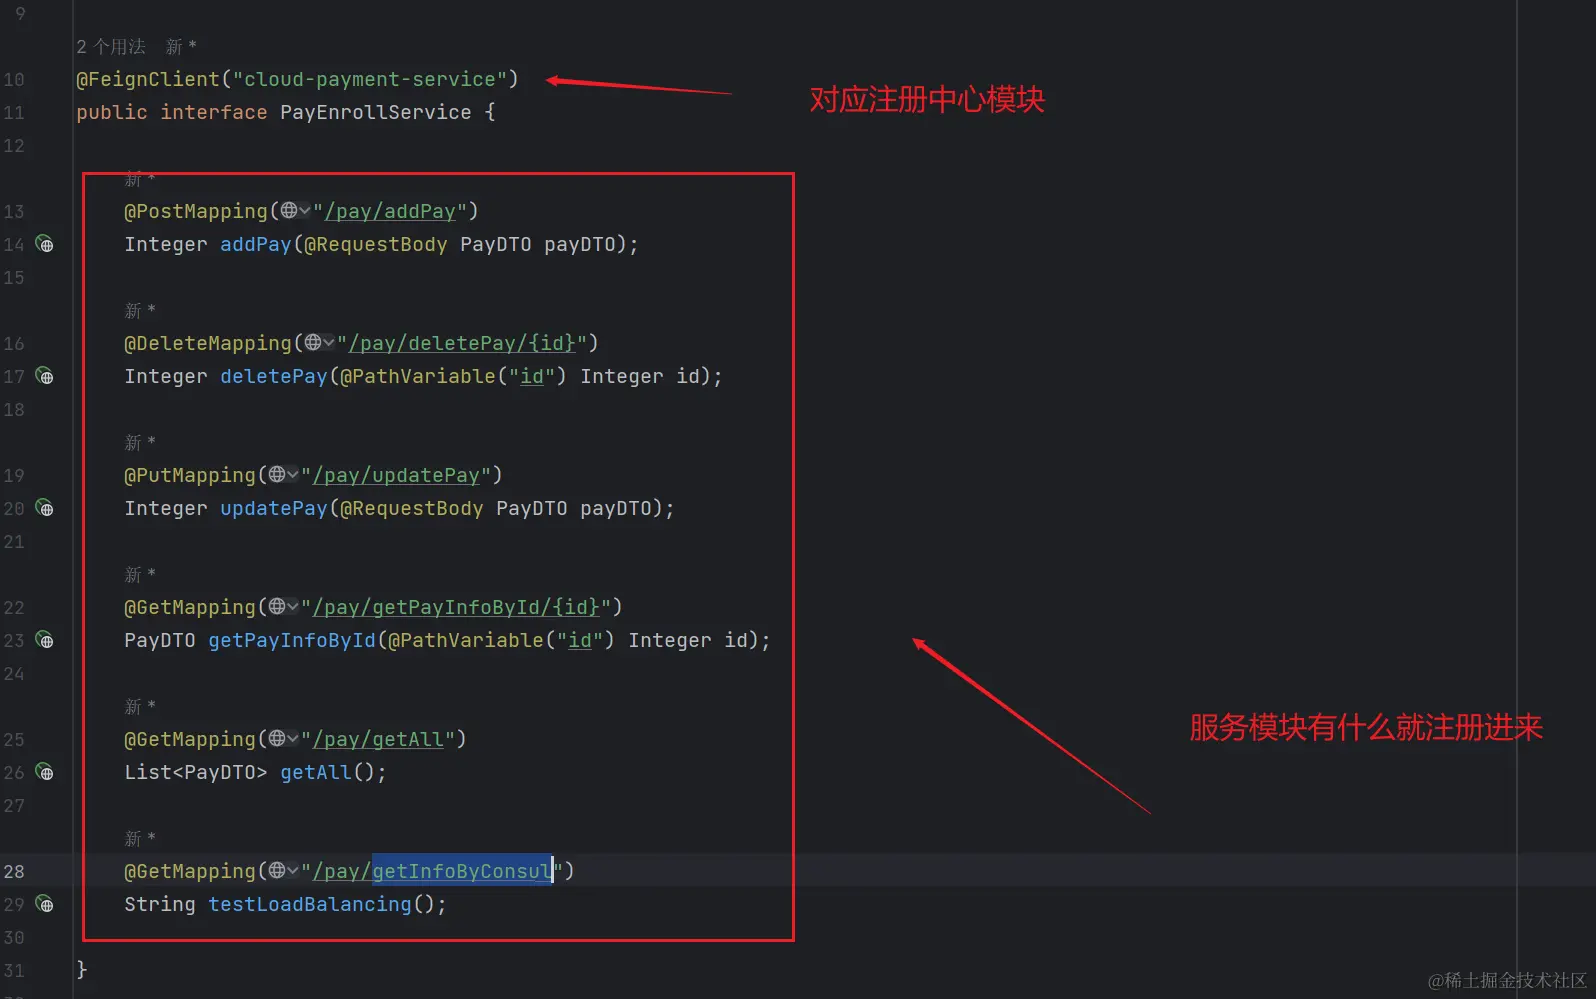The height and width of the screenshot is (999, 1596).
Task: Click the /pay/updatePay URL path
Action: tap(396, 475)
